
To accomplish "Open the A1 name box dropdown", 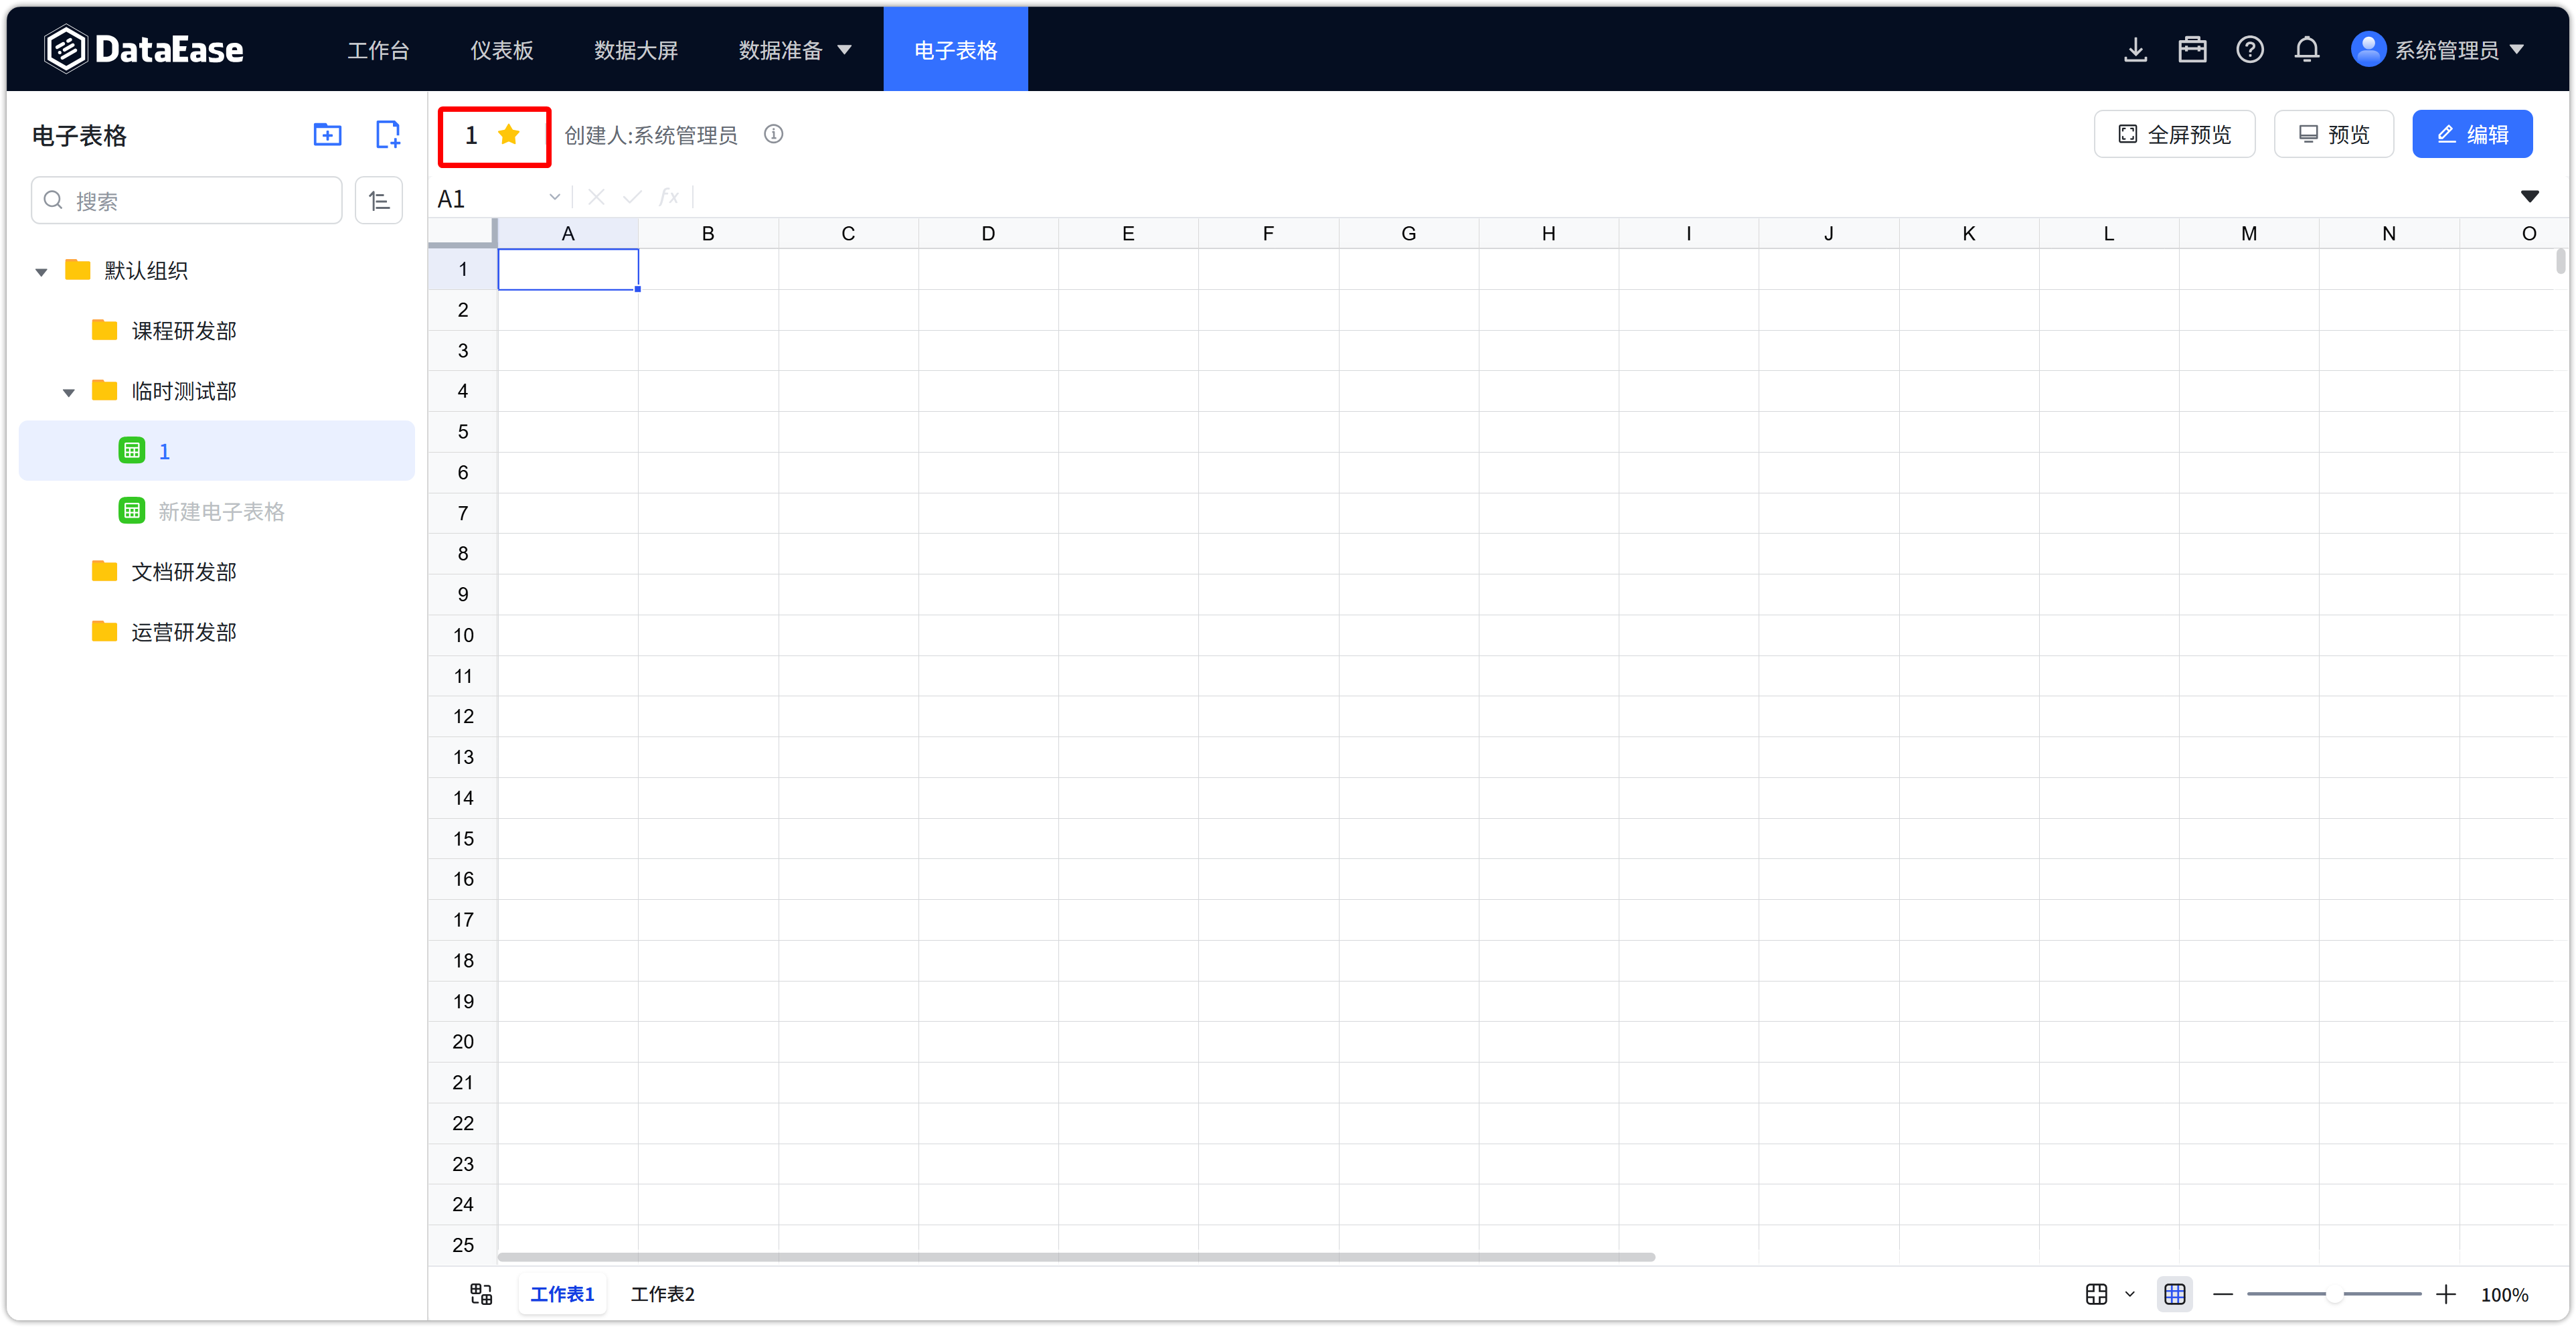I will 554,197.
